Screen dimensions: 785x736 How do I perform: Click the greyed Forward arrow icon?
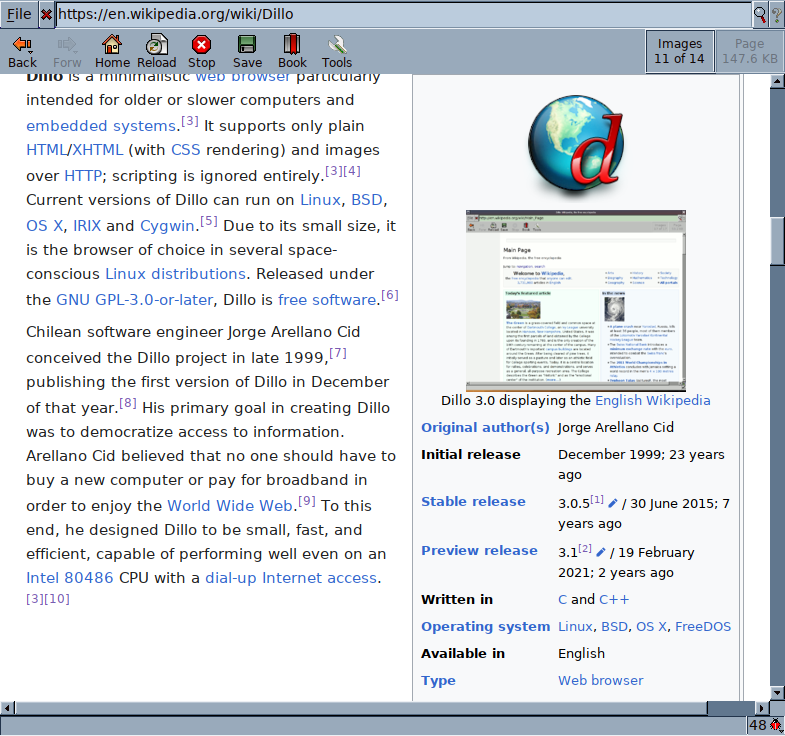pyautogui.click(x=67, y=52)
